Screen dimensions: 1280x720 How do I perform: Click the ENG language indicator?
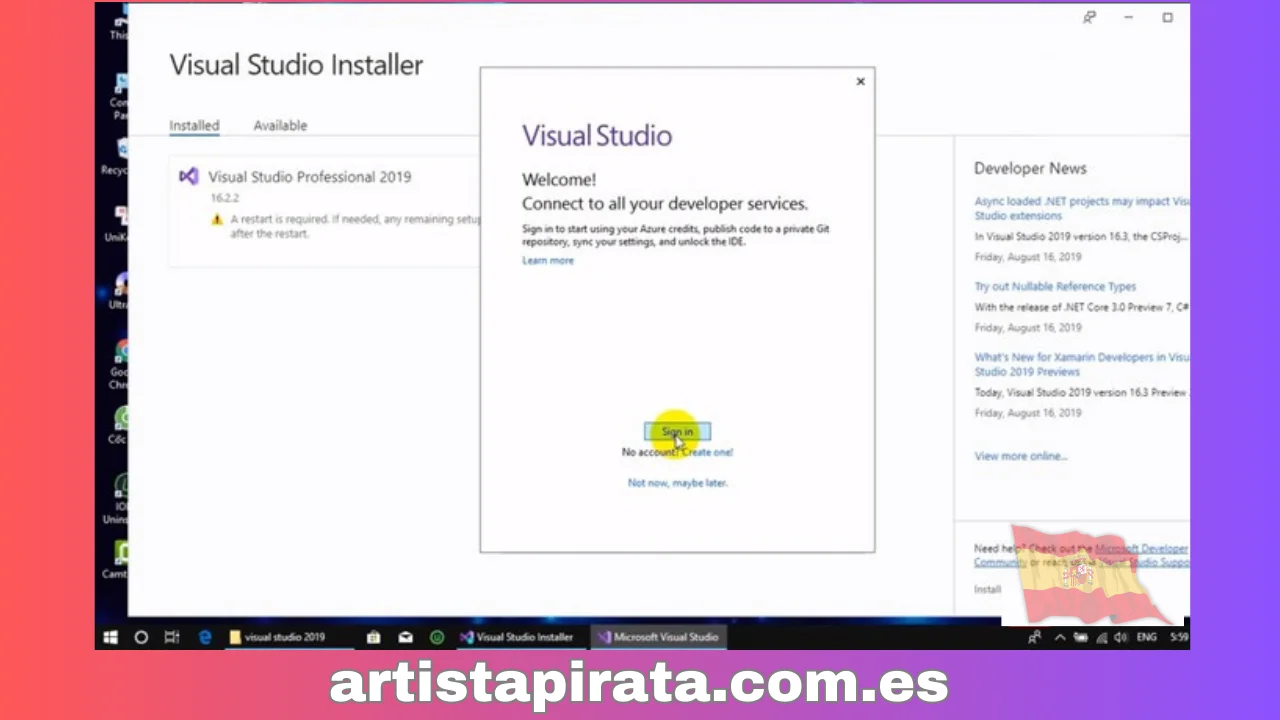pyautogui.click(x=1147, y=637)
